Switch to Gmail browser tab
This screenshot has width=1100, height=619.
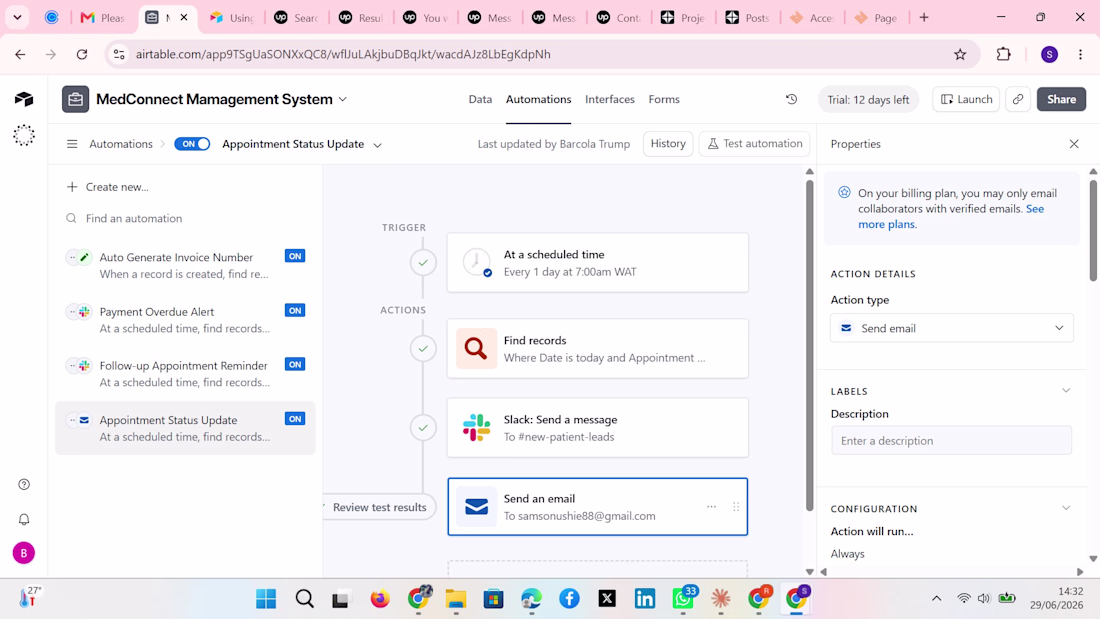103,18
